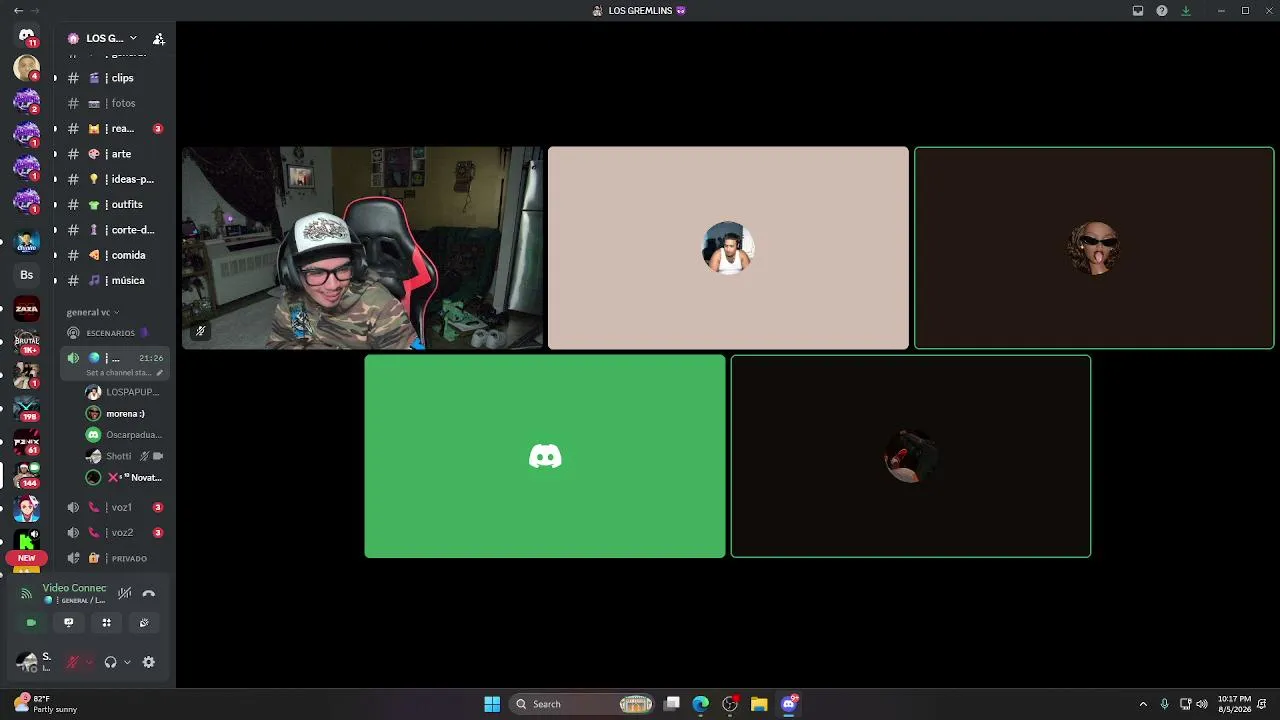Image resolution: width=1280 pixels, height=720 pixels.
Task: Show hidden system tray icons
Action: tap(1143, 704)
